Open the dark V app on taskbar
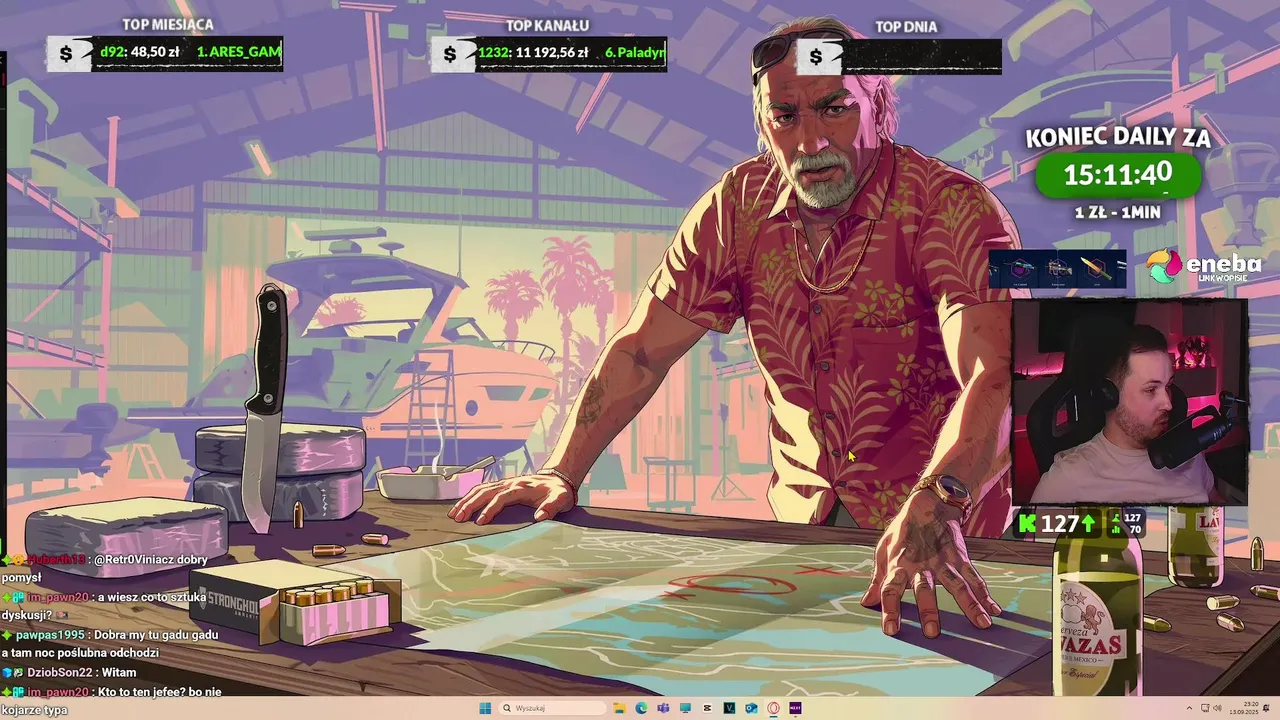This screenshot has width=1280, height=720. click(729, 708)
